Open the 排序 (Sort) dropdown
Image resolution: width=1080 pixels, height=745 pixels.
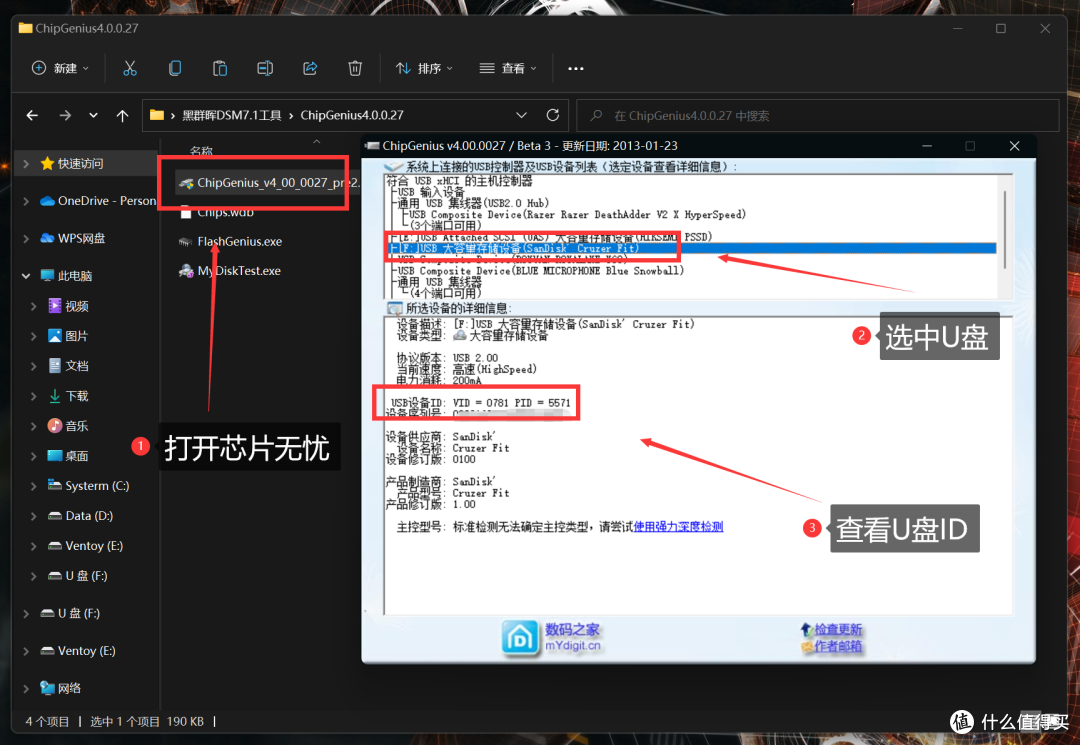[x=424, y=68]
